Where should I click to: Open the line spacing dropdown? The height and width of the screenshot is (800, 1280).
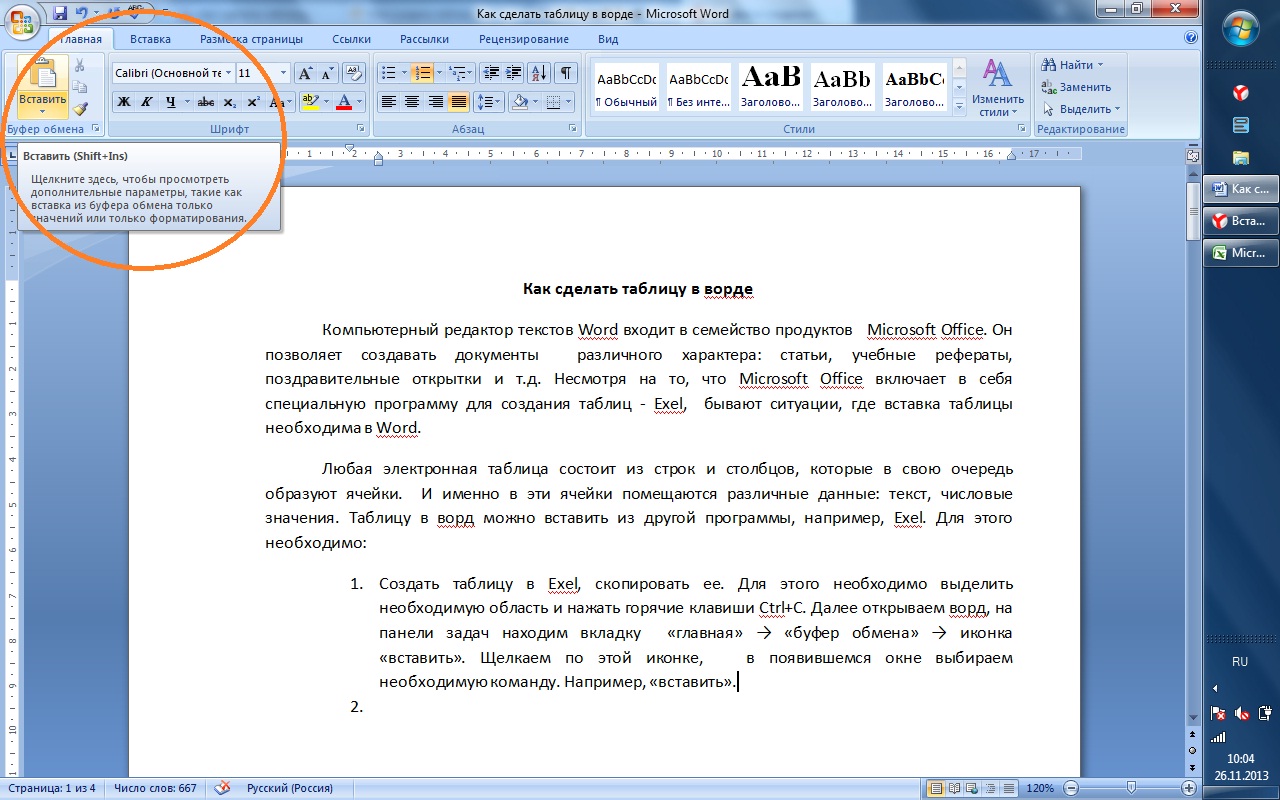(x=489, y=102)
